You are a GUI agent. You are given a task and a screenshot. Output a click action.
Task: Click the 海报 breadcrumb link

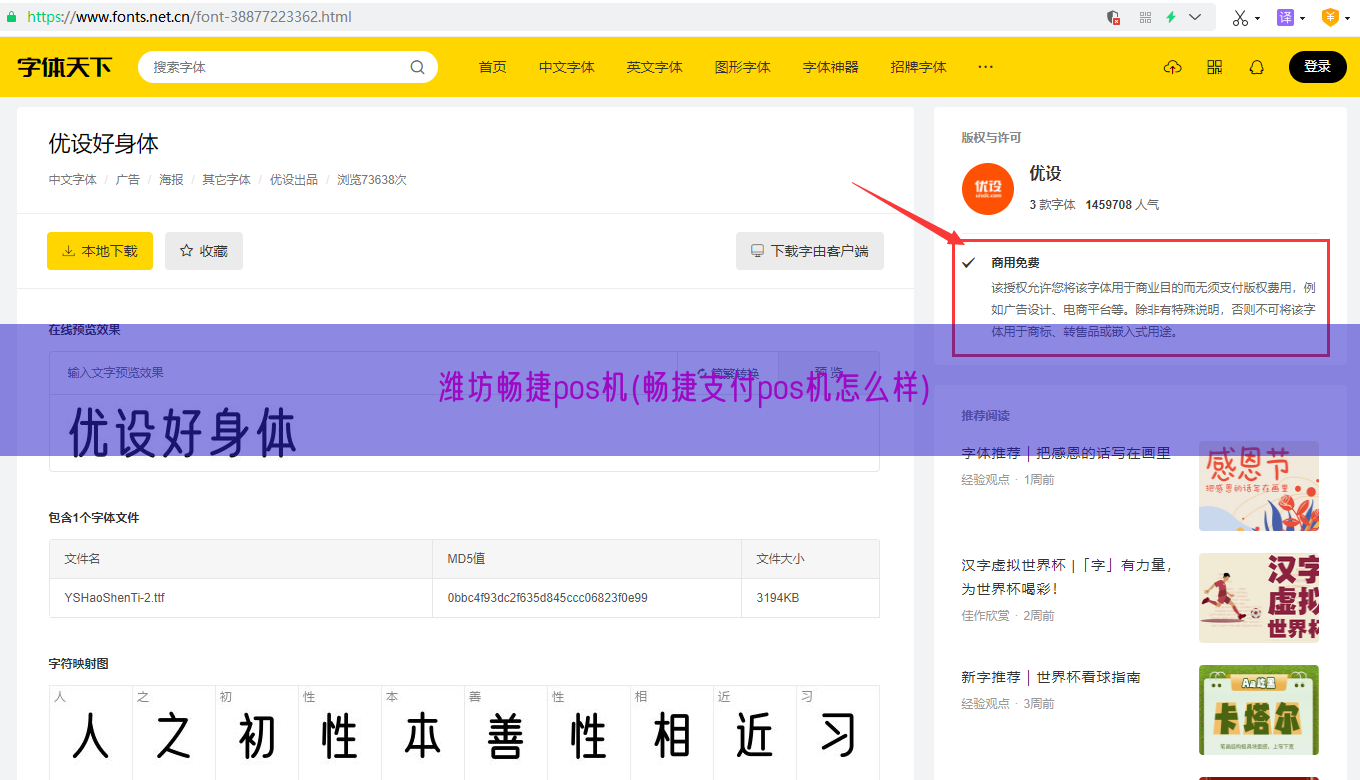click(x=171, y=180)
